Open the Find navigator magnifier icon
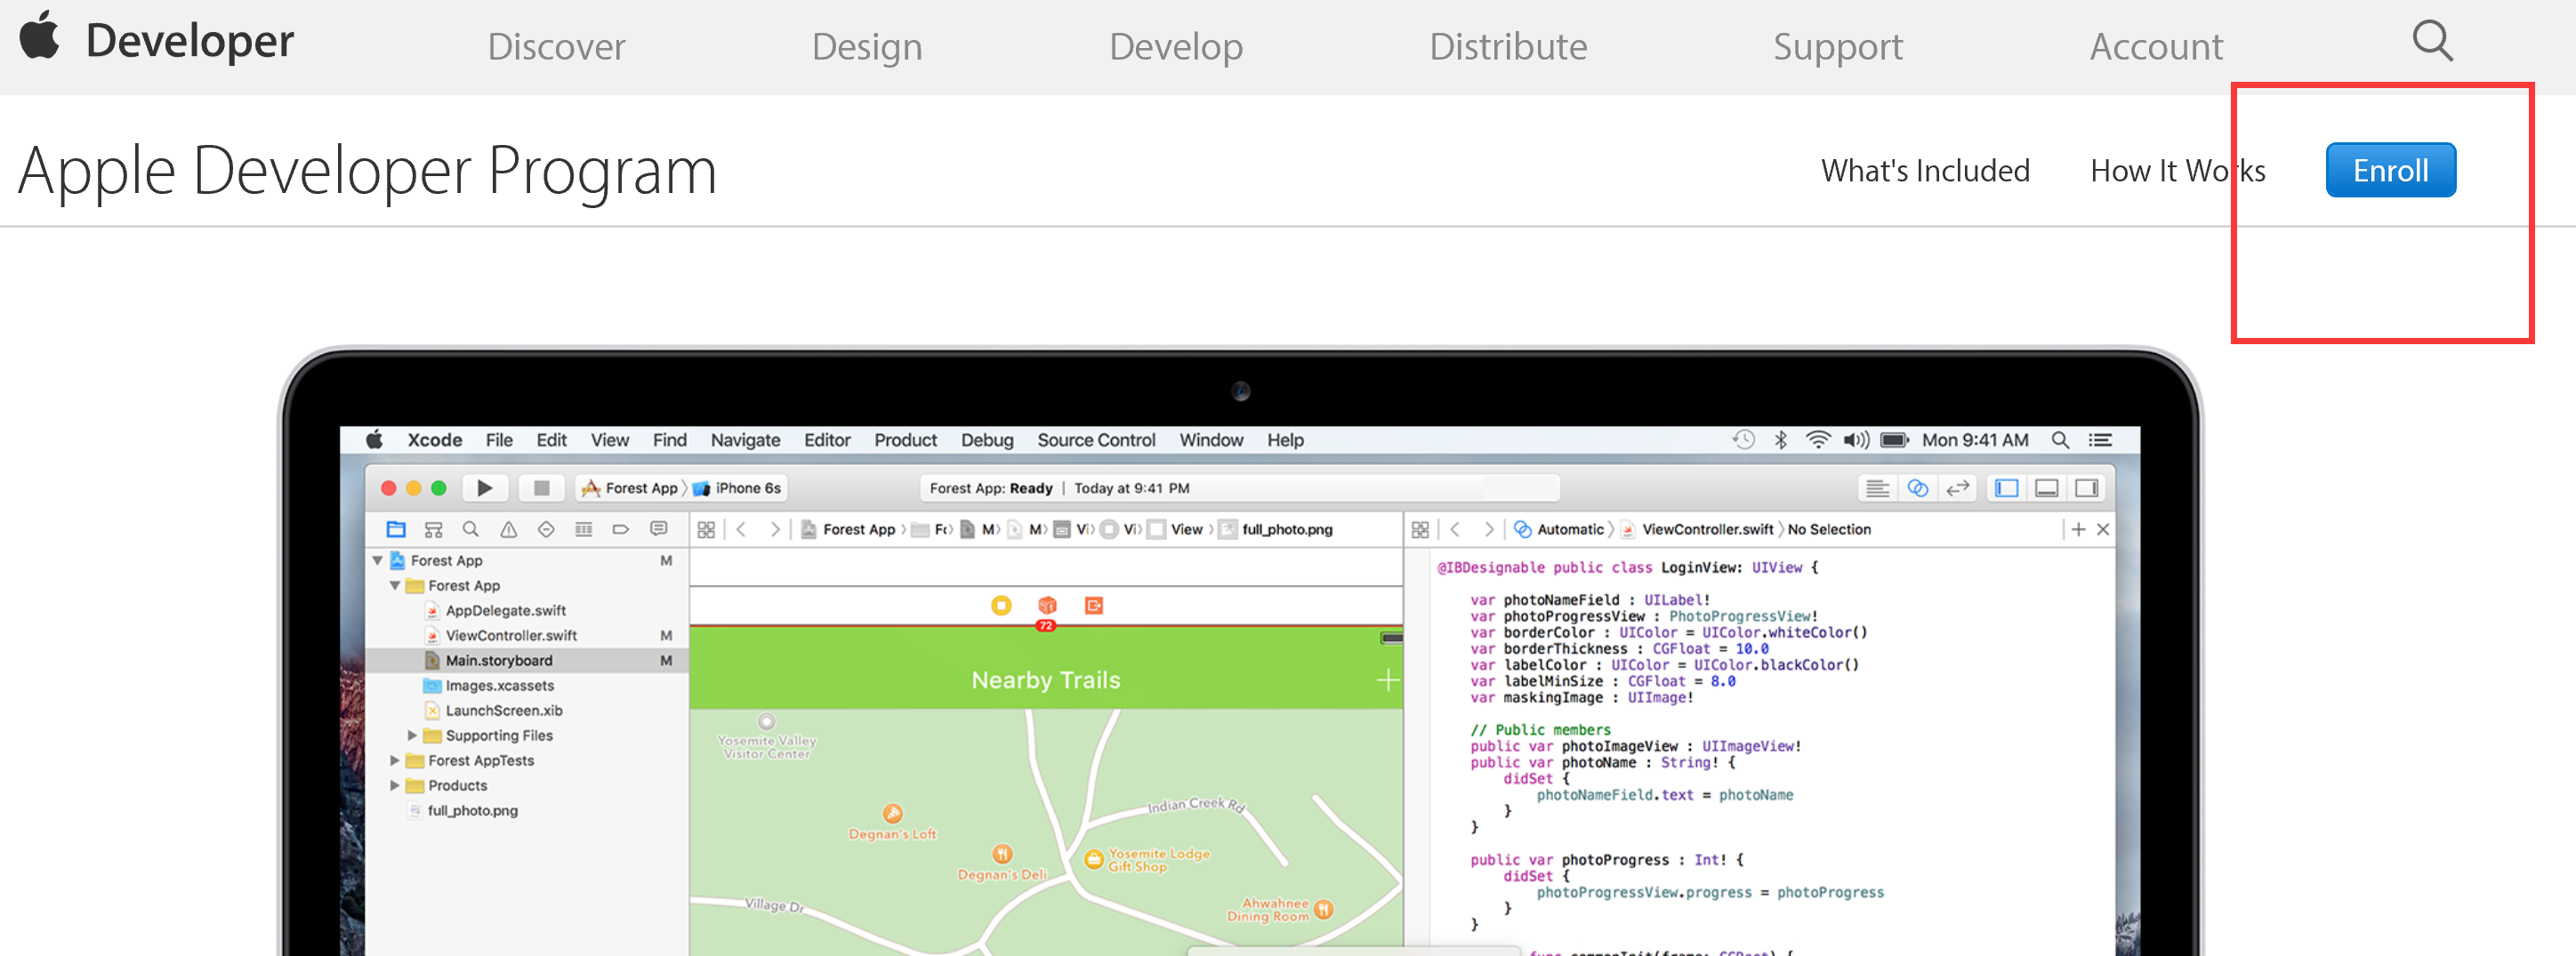 (x=470, y=529)
